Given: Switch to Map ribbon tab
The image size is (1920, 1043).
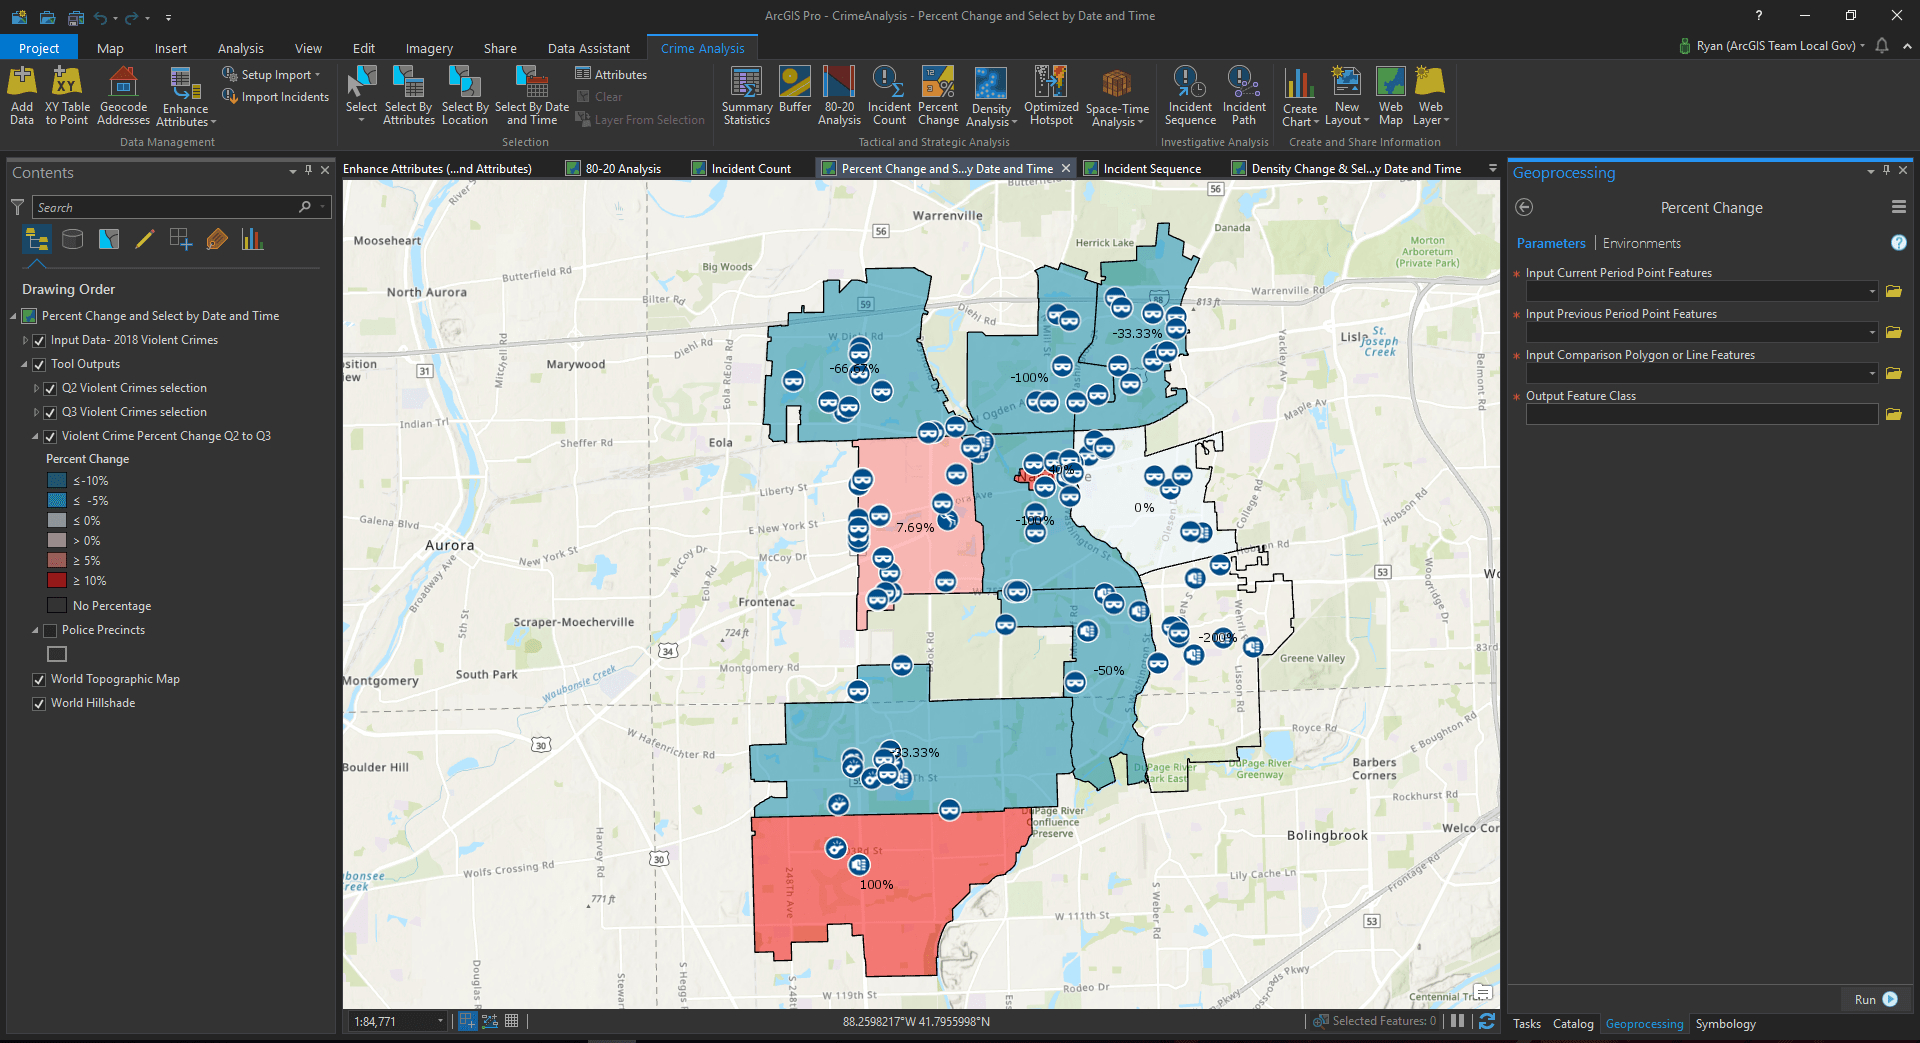Looking at the screenshot, I should [110, 48].
